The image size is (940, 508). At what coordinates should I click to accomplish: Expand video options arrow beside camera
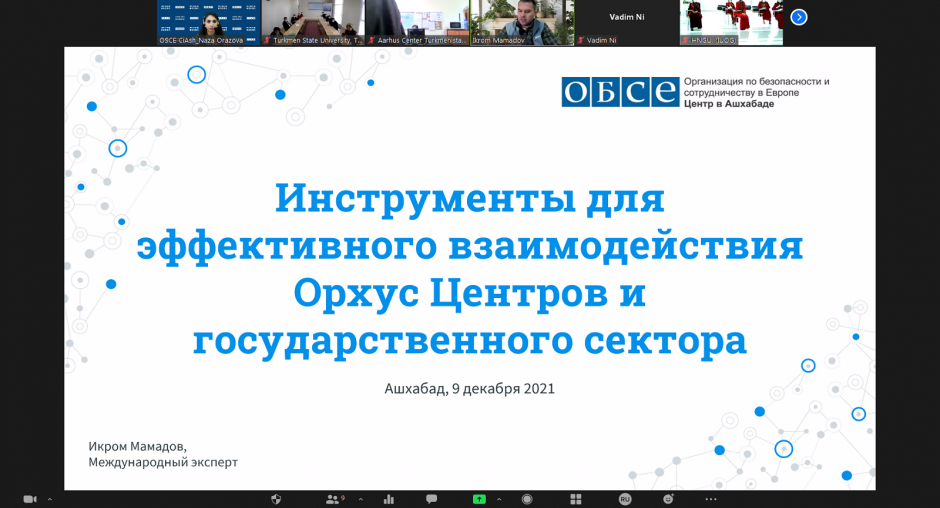49,499
